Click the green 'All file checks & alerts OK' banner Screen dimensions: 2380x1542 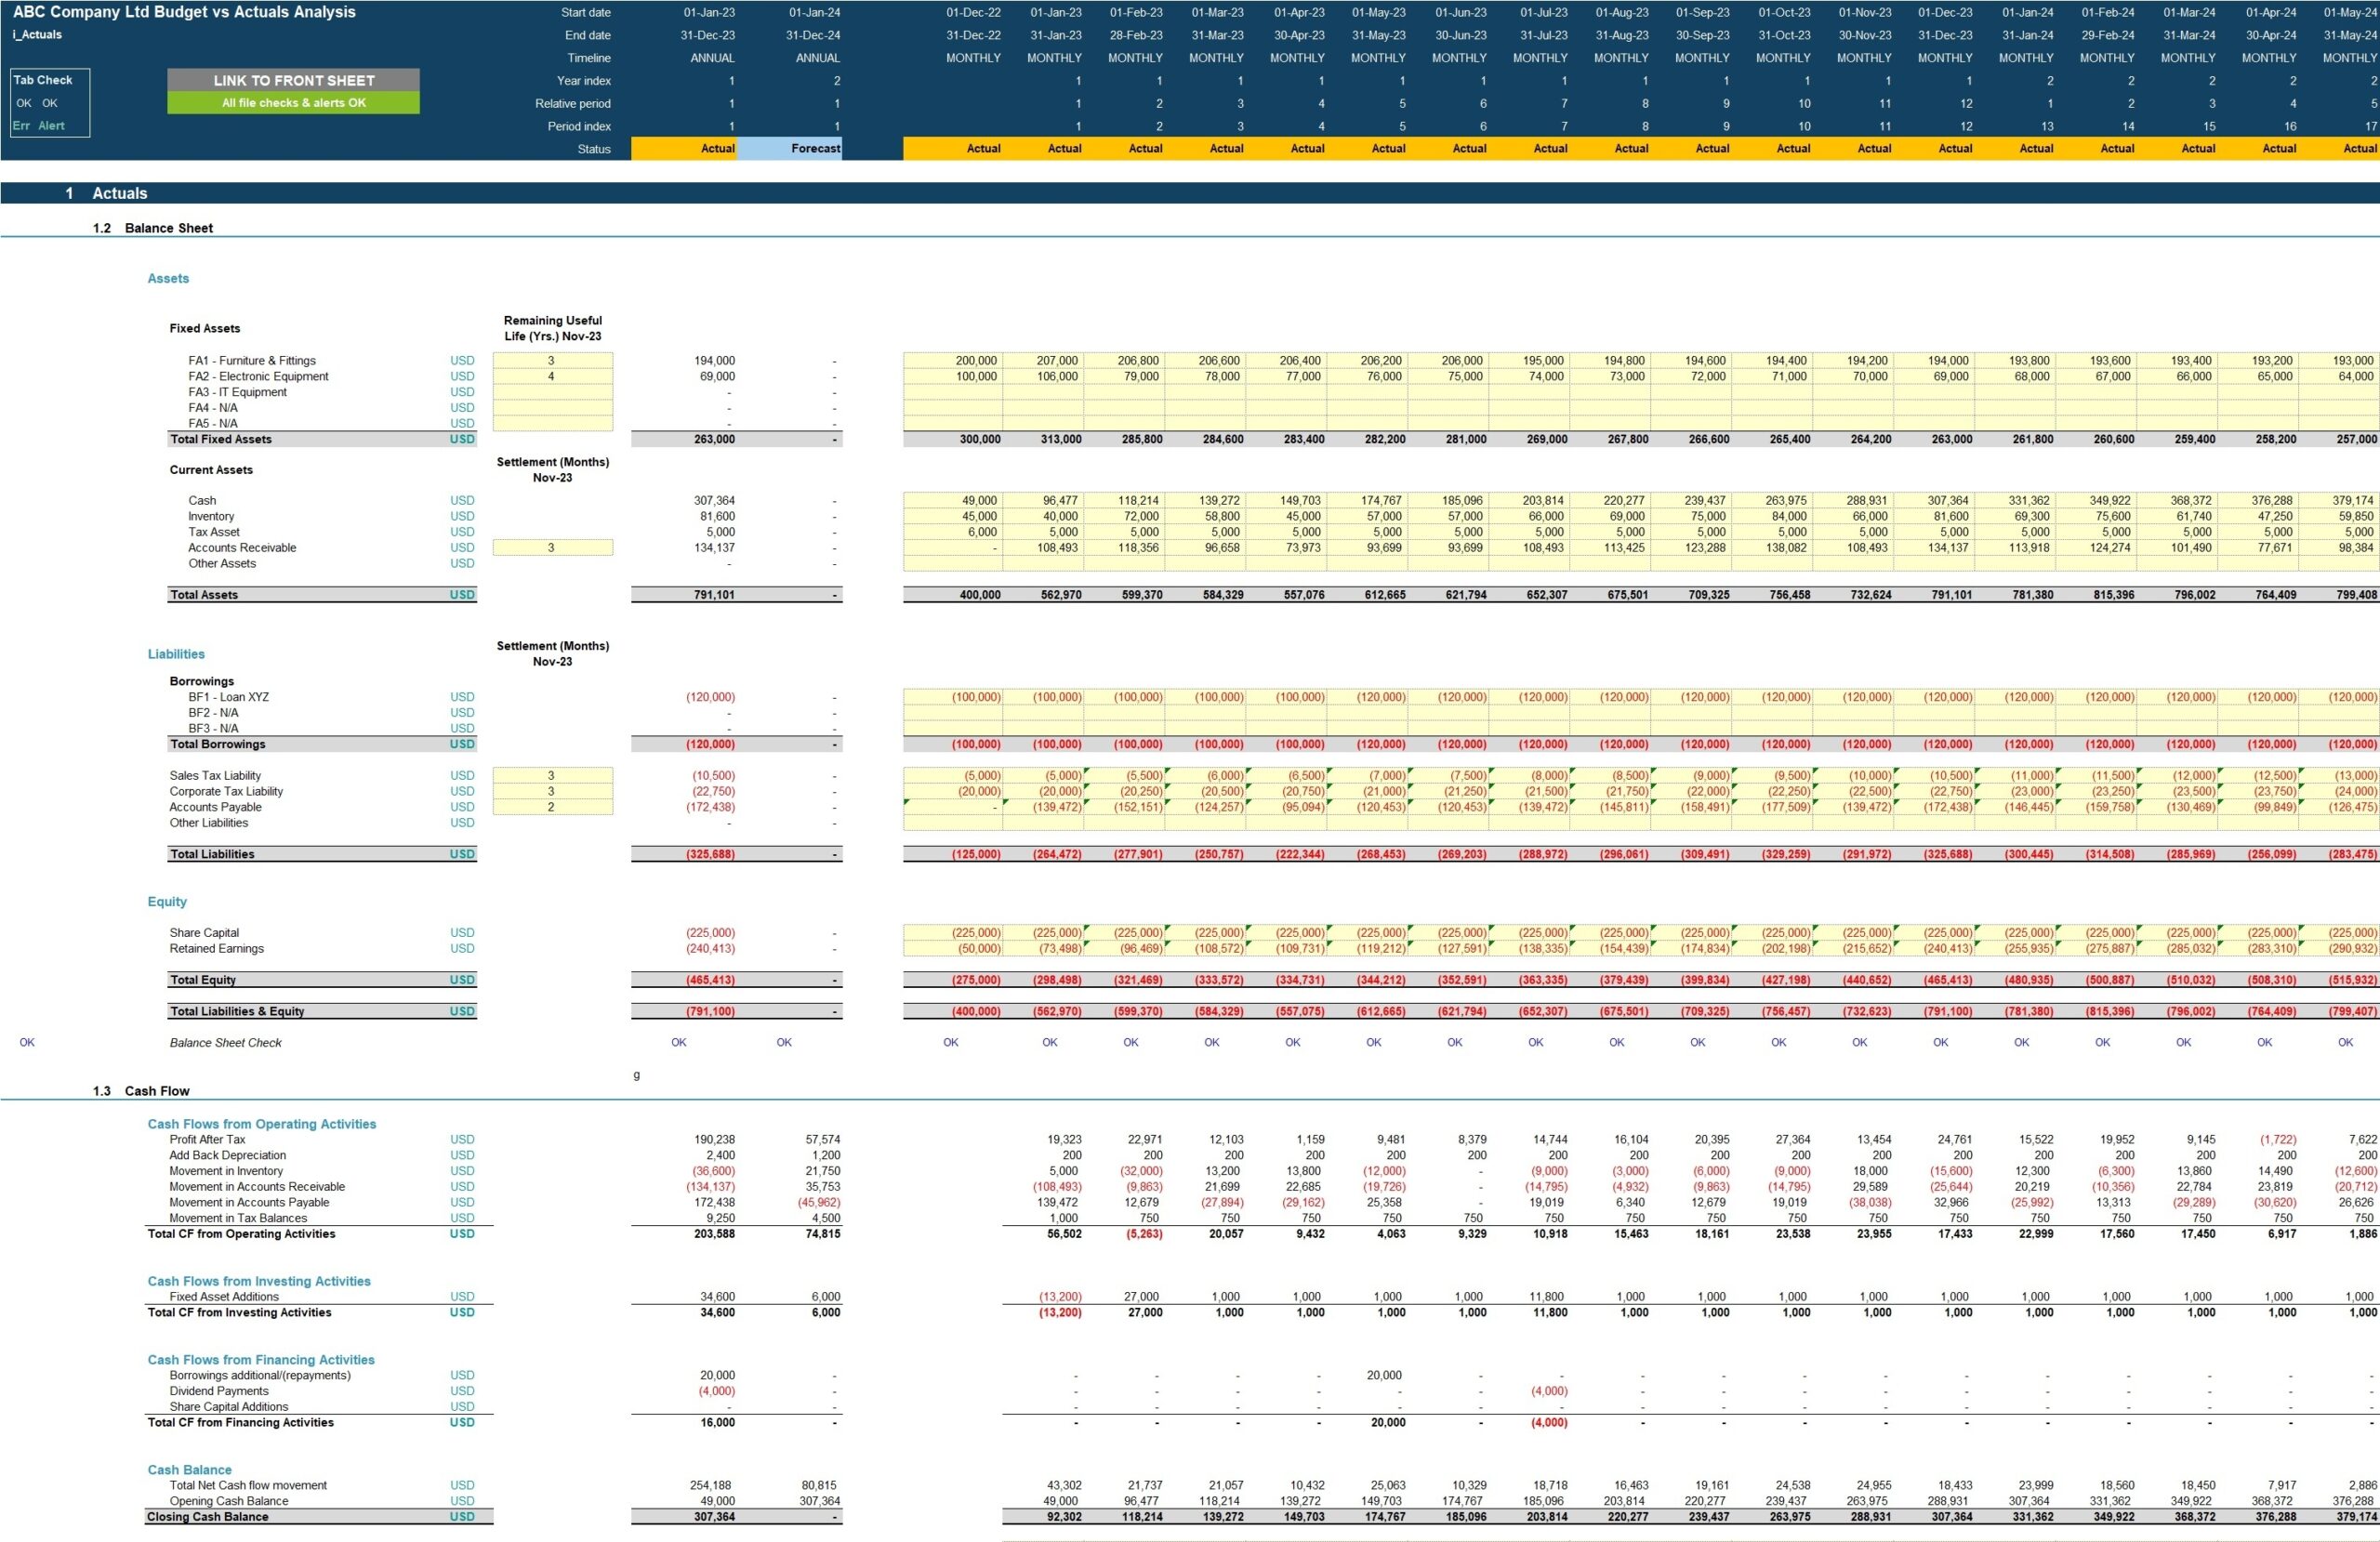coord(293,103)
